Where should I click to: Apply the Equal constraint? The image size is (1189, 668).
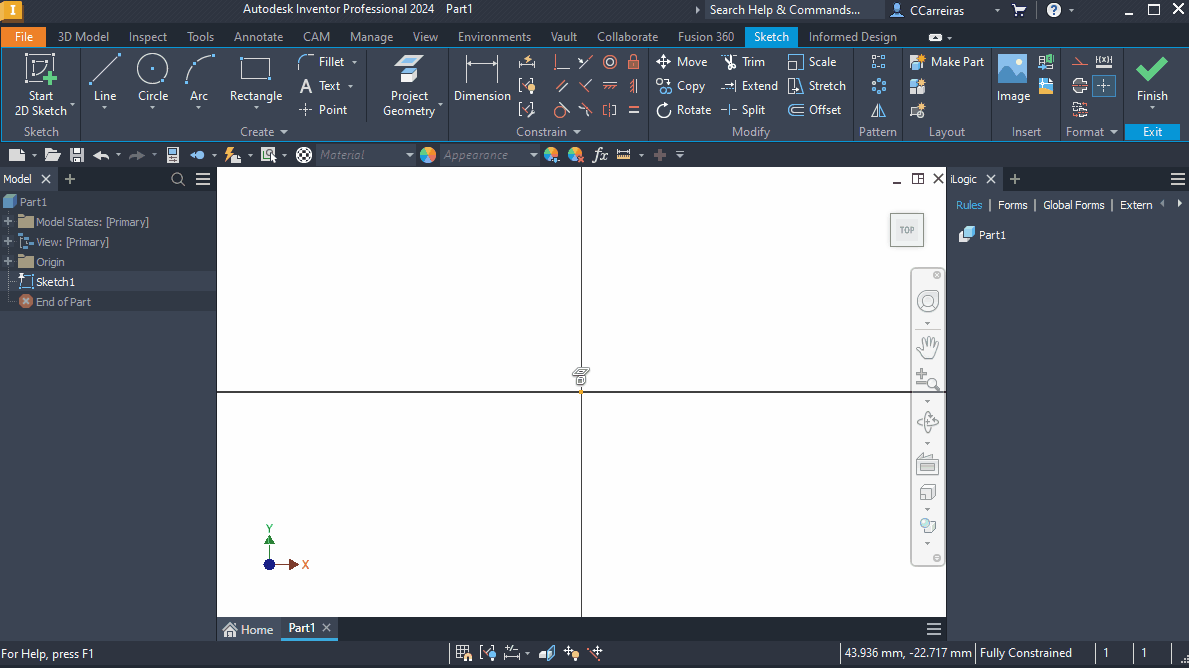[634, 110]
